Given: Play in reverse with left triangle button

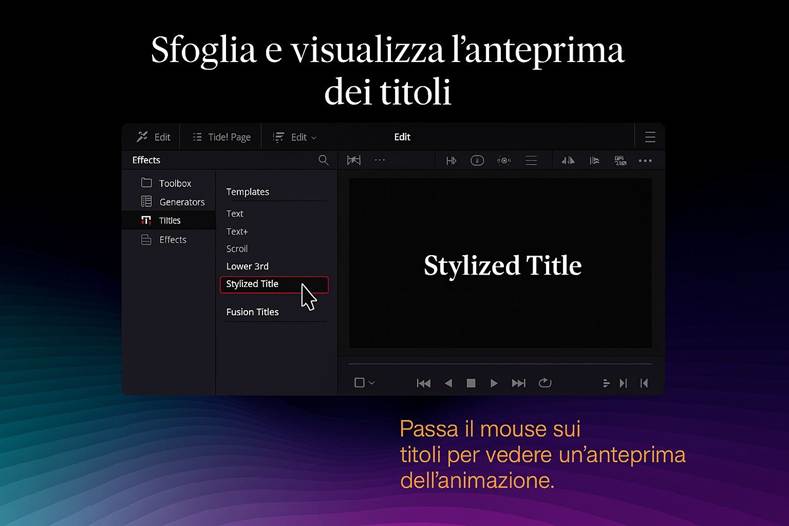Looking at the screenshot, I should pyautogui.click(x=448, y=384).
